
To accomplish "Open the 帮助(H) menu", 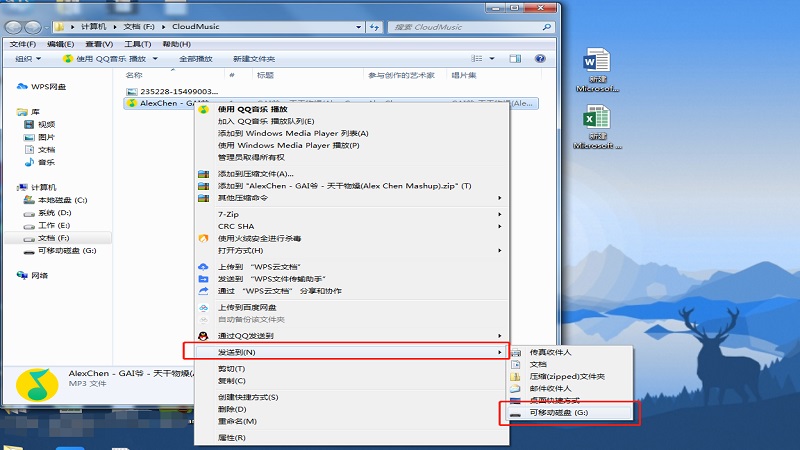I will [x=177, y=44].
